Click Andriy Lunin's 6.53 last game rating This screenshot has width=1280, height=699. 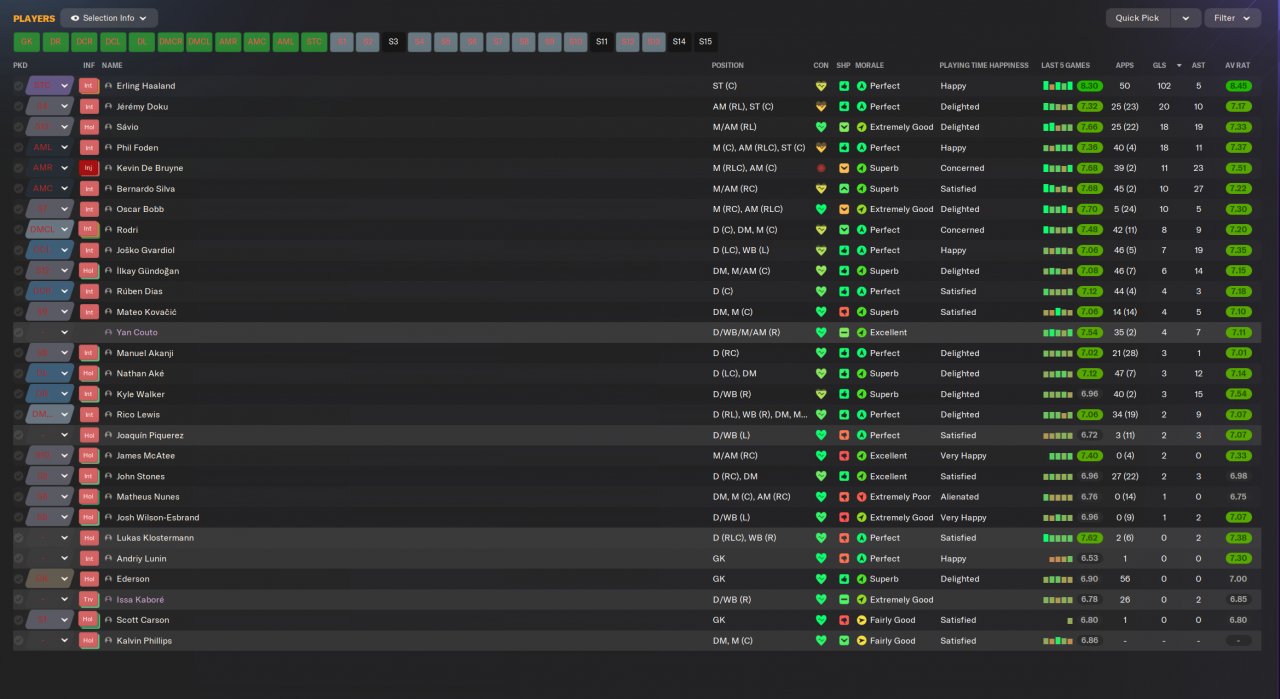[x=1089, y=559]
